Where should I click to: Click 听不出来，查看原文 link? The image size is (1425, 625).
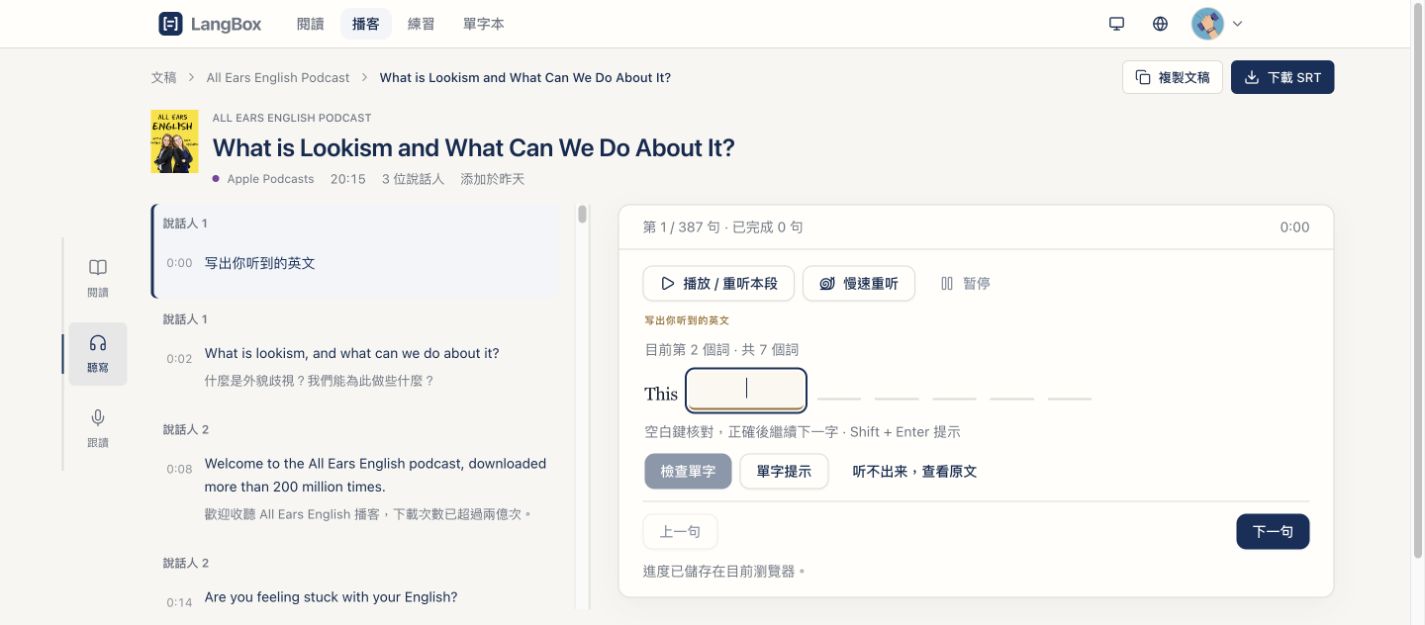pyautogui.click(x=914, y=471)
